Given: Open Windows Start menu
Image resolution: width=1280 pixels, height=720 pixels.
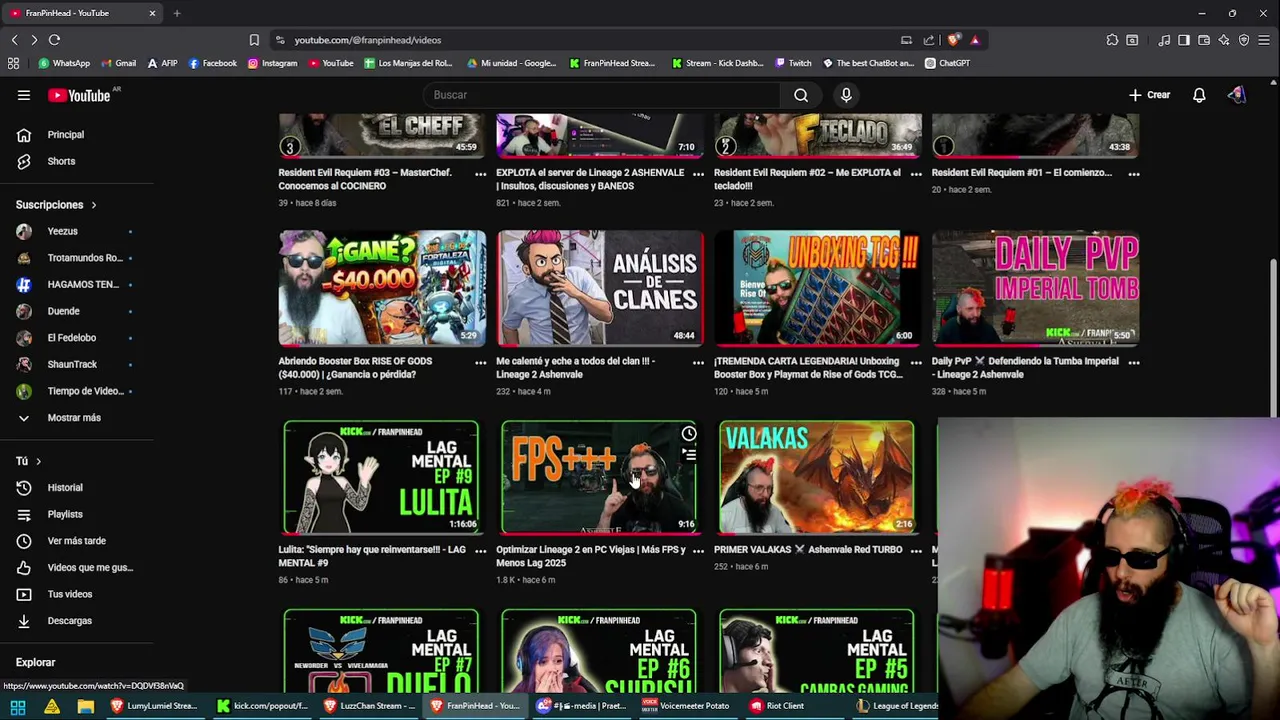Looking at the screenshot, I should tap(18, 706).
